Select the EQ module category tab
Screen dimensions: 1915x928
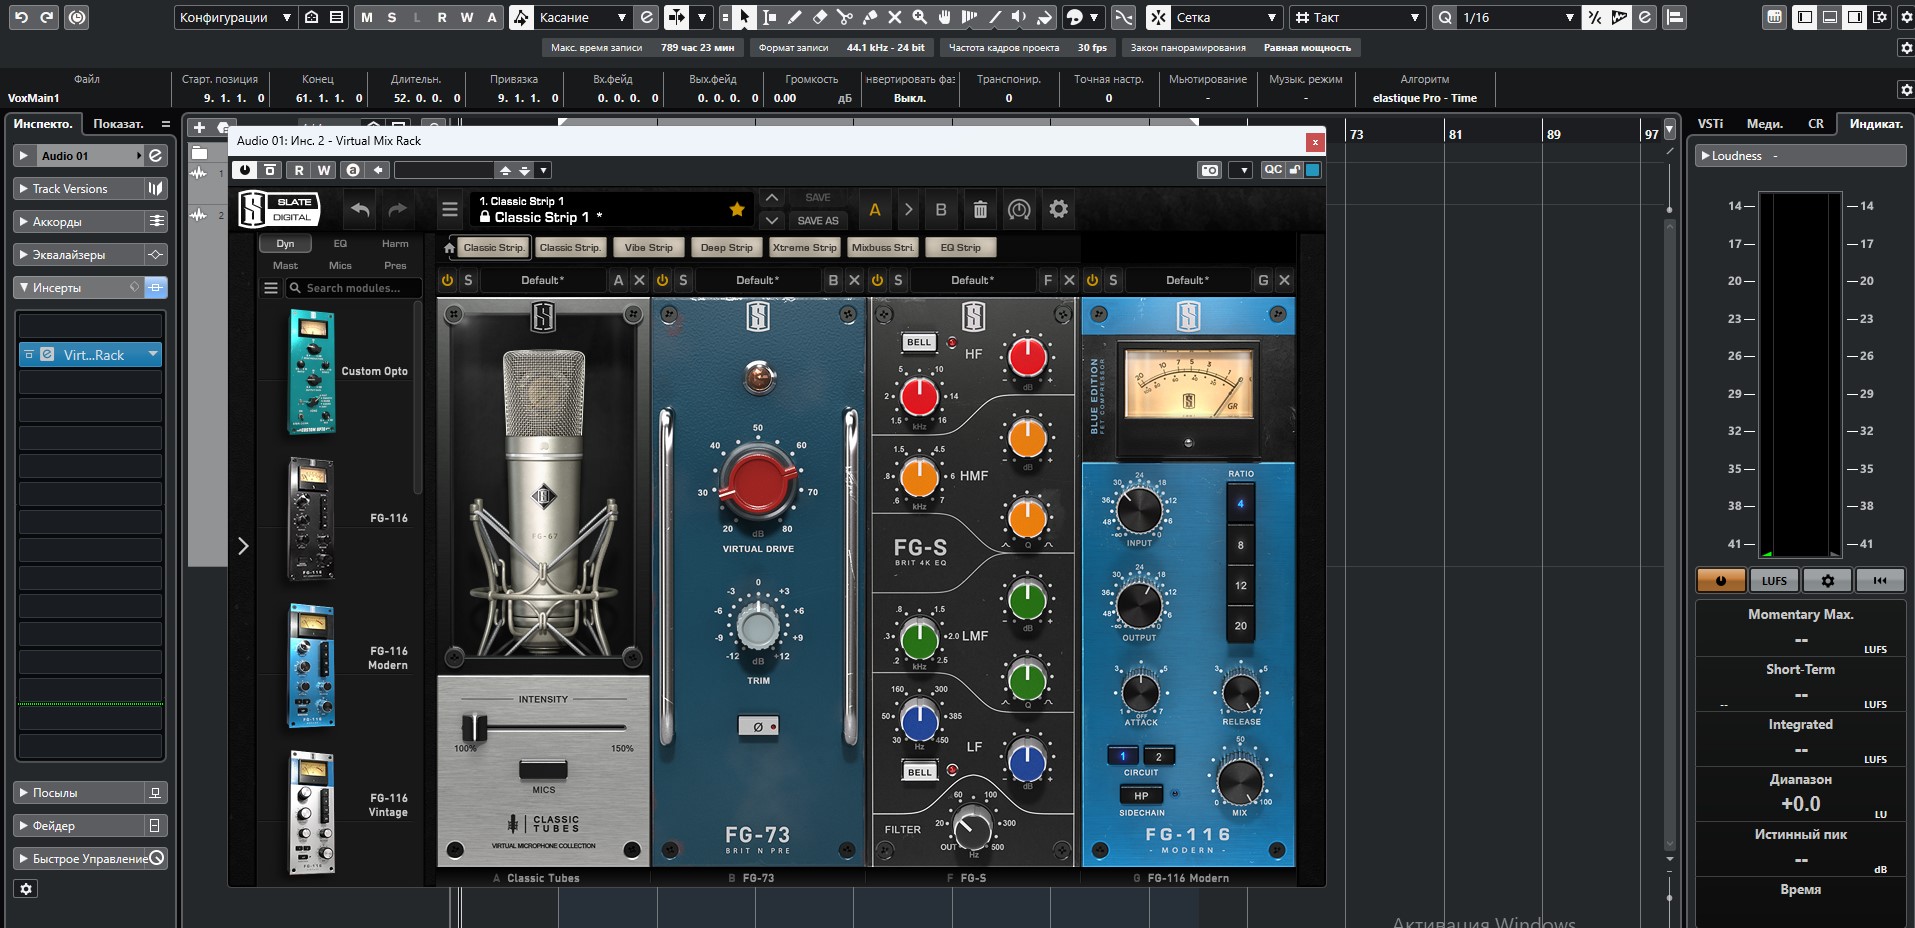[340, 244]
